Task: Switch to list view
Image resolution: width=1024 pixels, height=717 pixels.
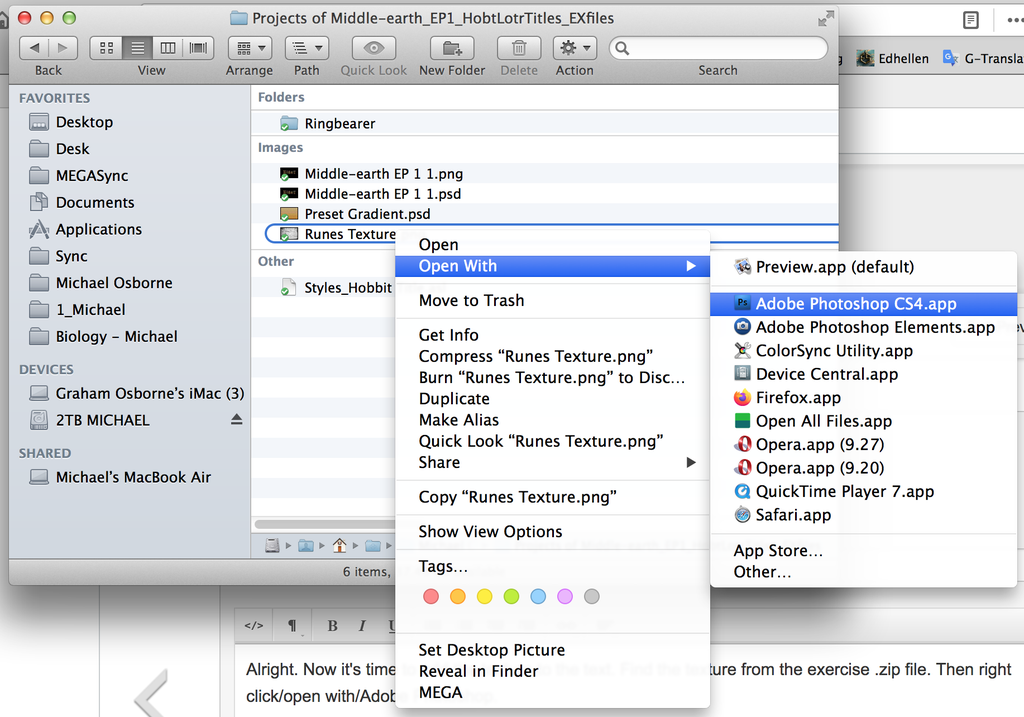Action: (x=137, y=48)
